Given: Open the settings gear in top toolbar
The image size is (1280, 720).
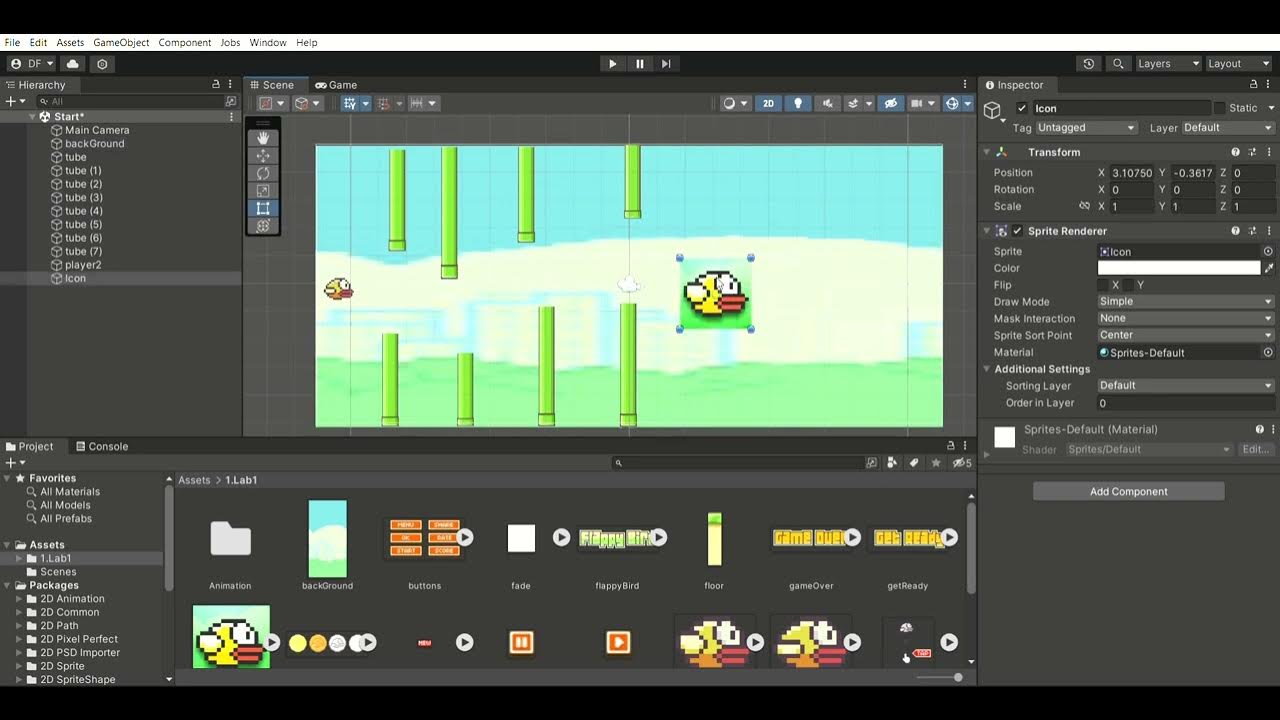Looking at the screenshot, I should tap(102, 64).
